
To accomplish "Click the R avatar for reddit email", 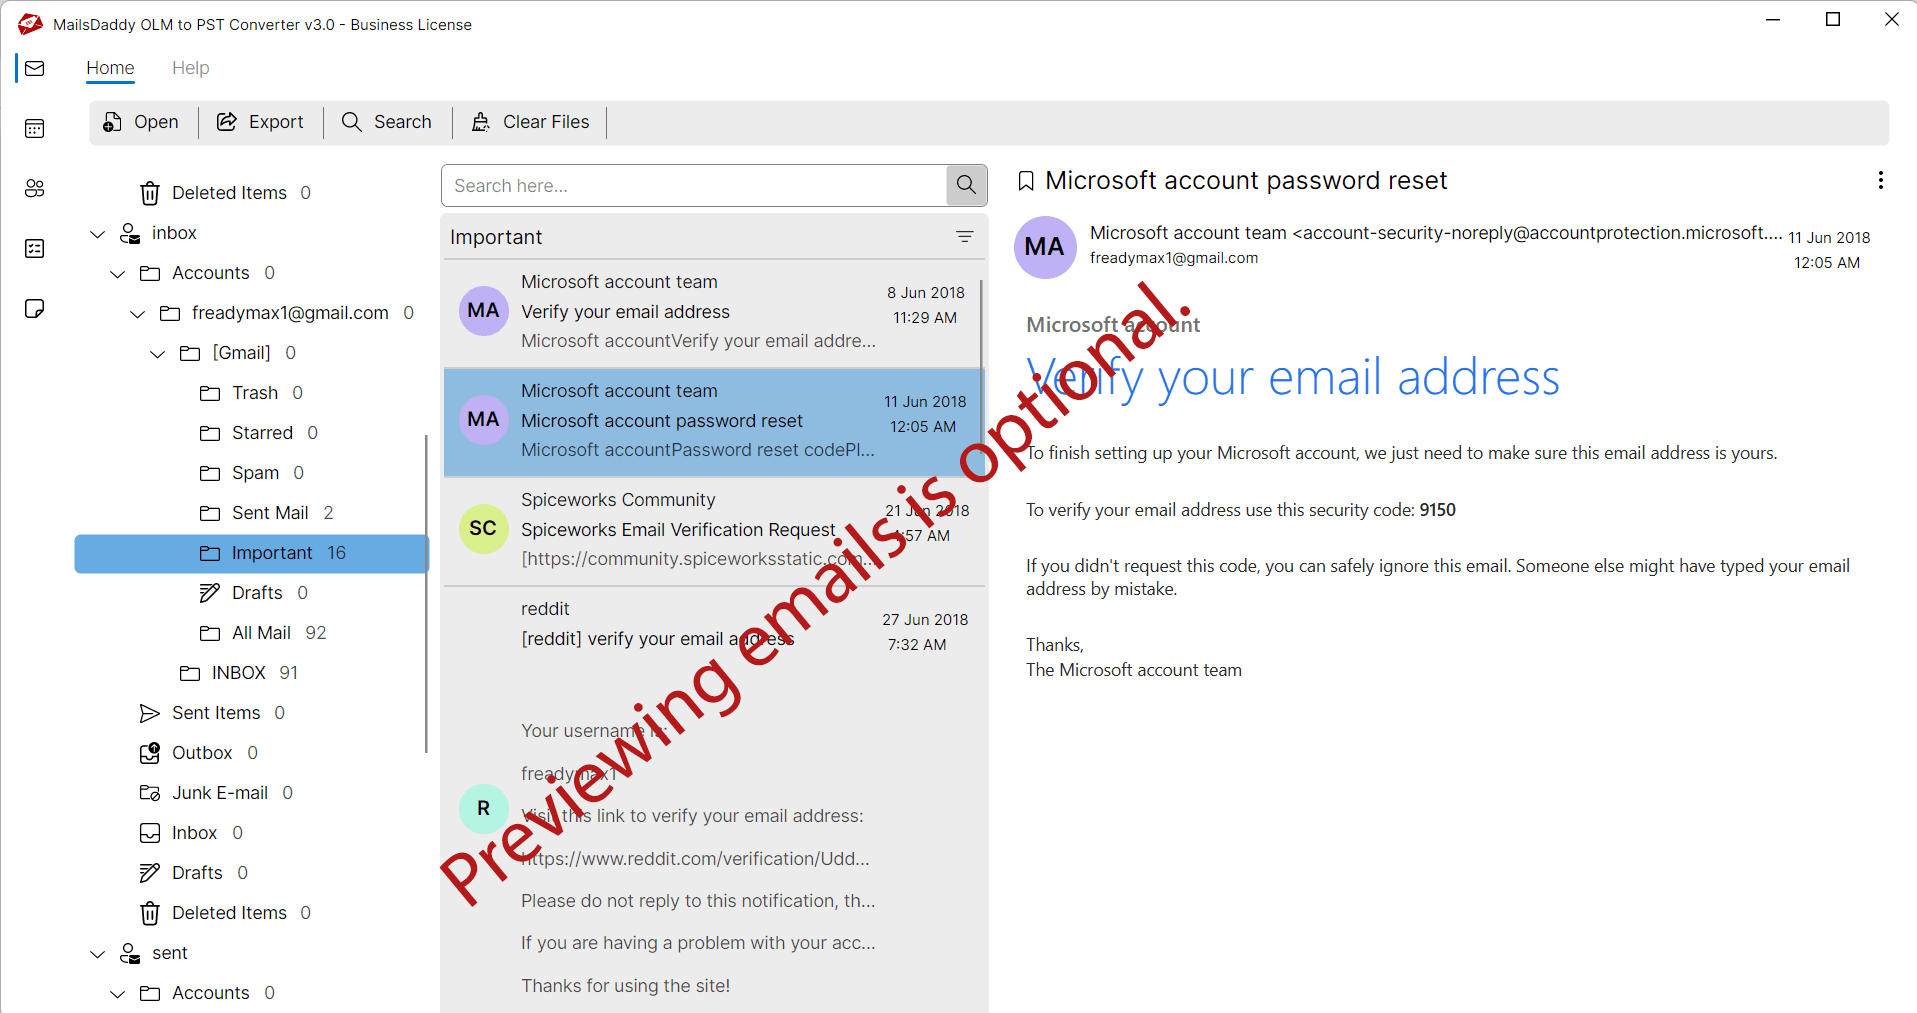I will 483,808.
